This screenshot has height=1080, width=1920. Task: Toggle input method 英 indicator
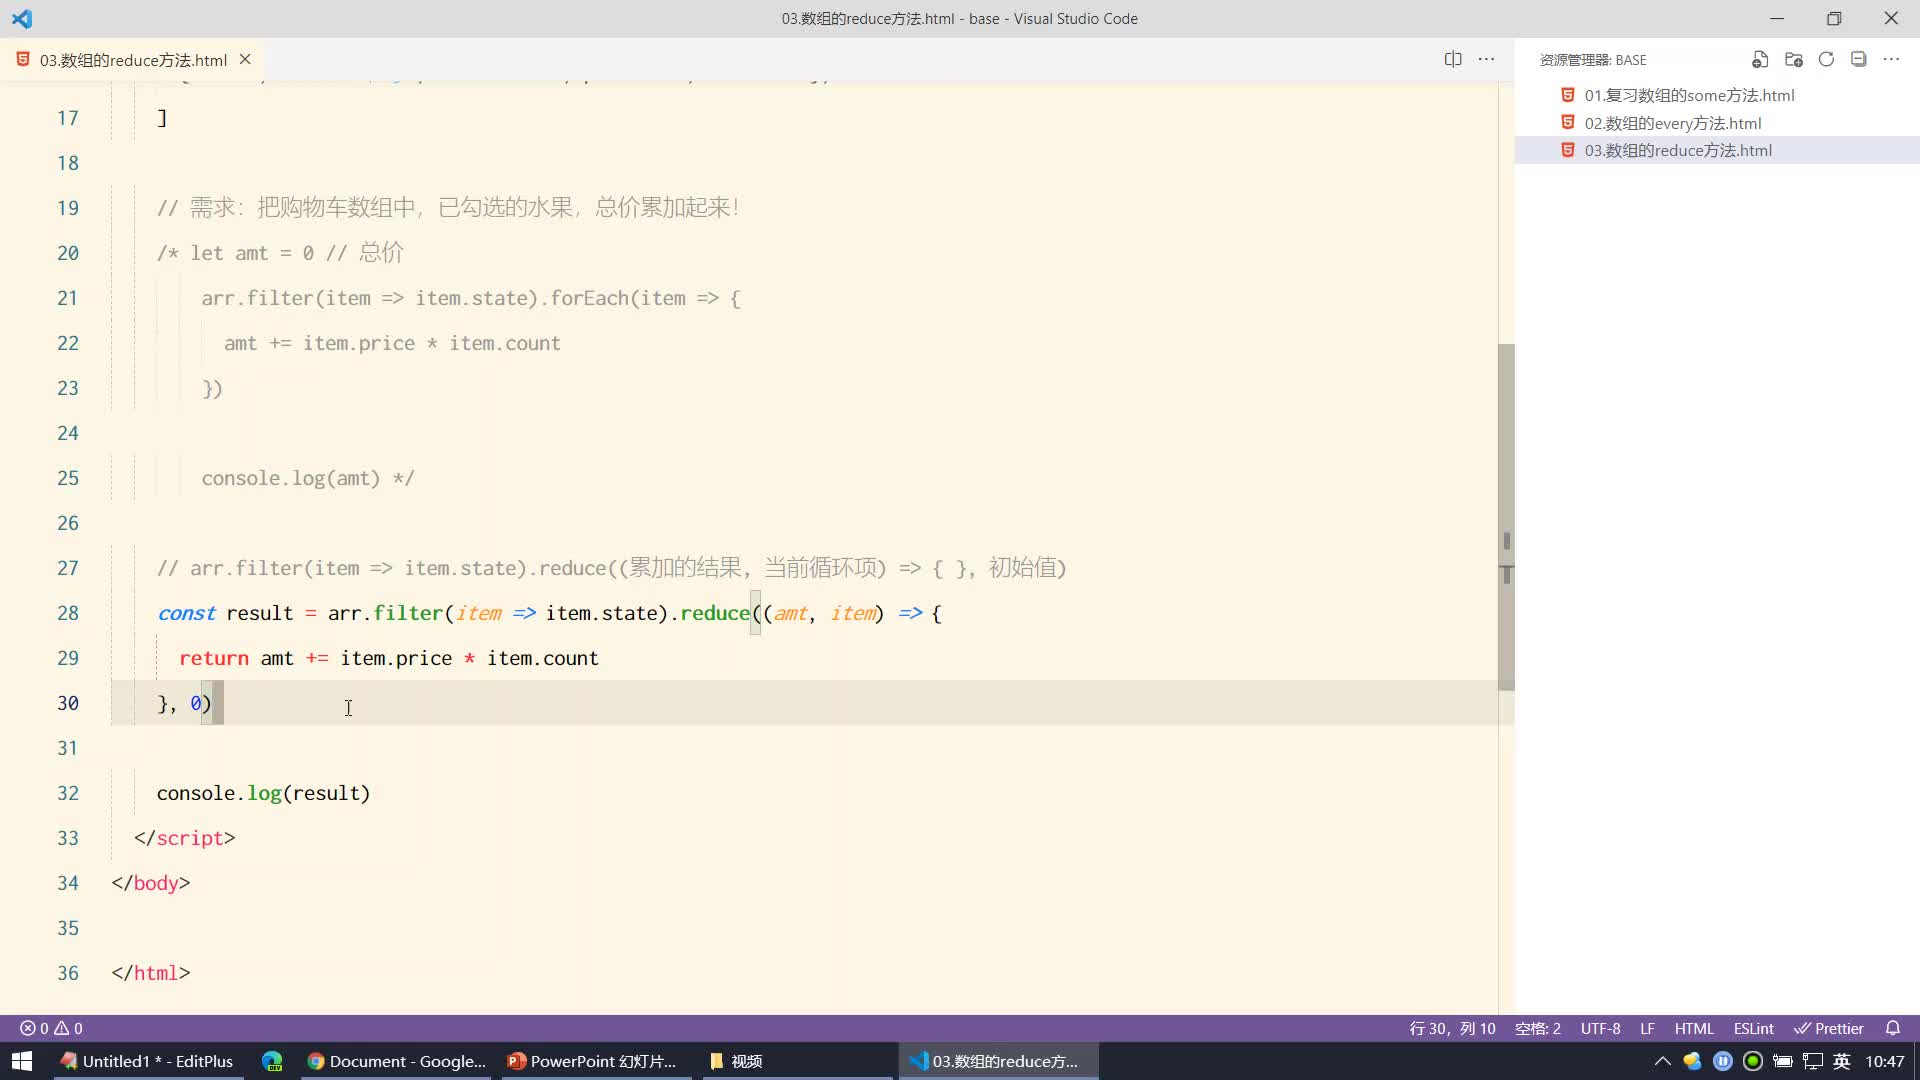tap(1841, 1061)
